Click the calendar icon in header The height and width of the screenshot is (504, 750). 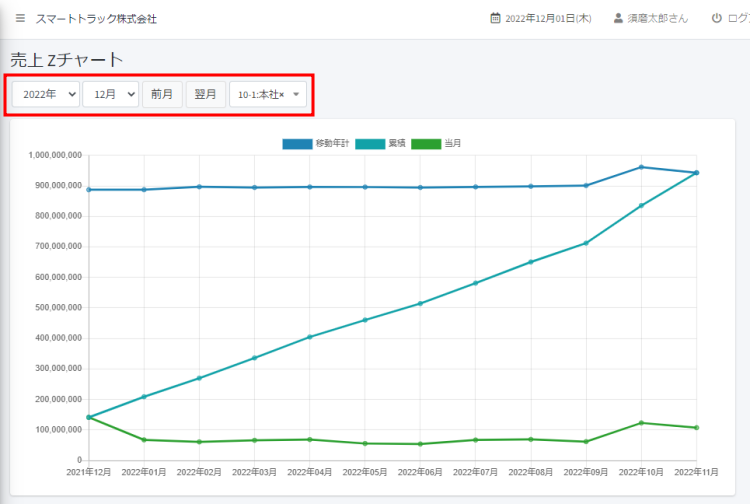pyautogui.click(x=495, y=19)
